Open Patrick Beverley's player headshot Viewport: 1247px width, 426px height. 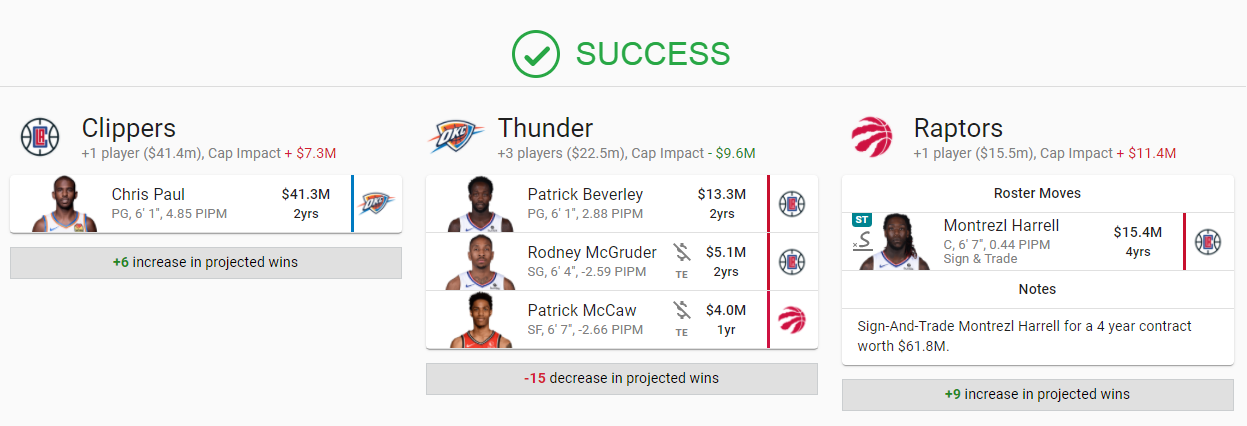(x=481, y=204)
